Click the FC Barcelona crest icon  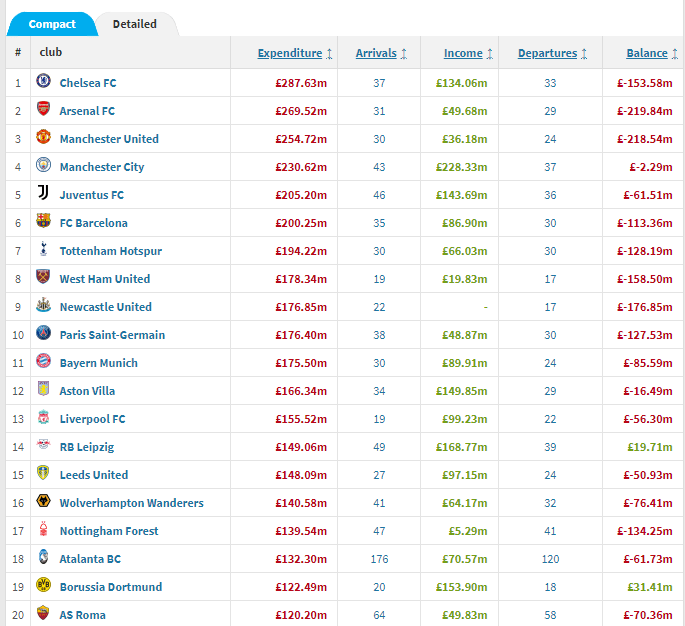click(x=43, y=221)
